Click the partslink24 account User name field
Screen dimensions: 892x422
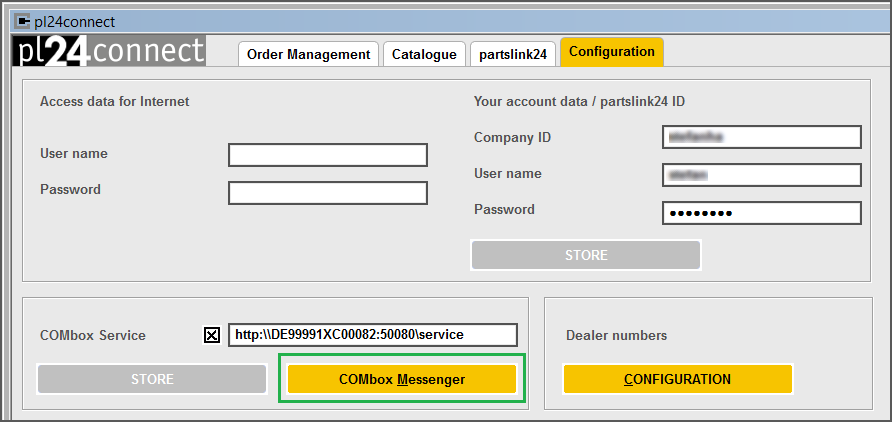762,175
